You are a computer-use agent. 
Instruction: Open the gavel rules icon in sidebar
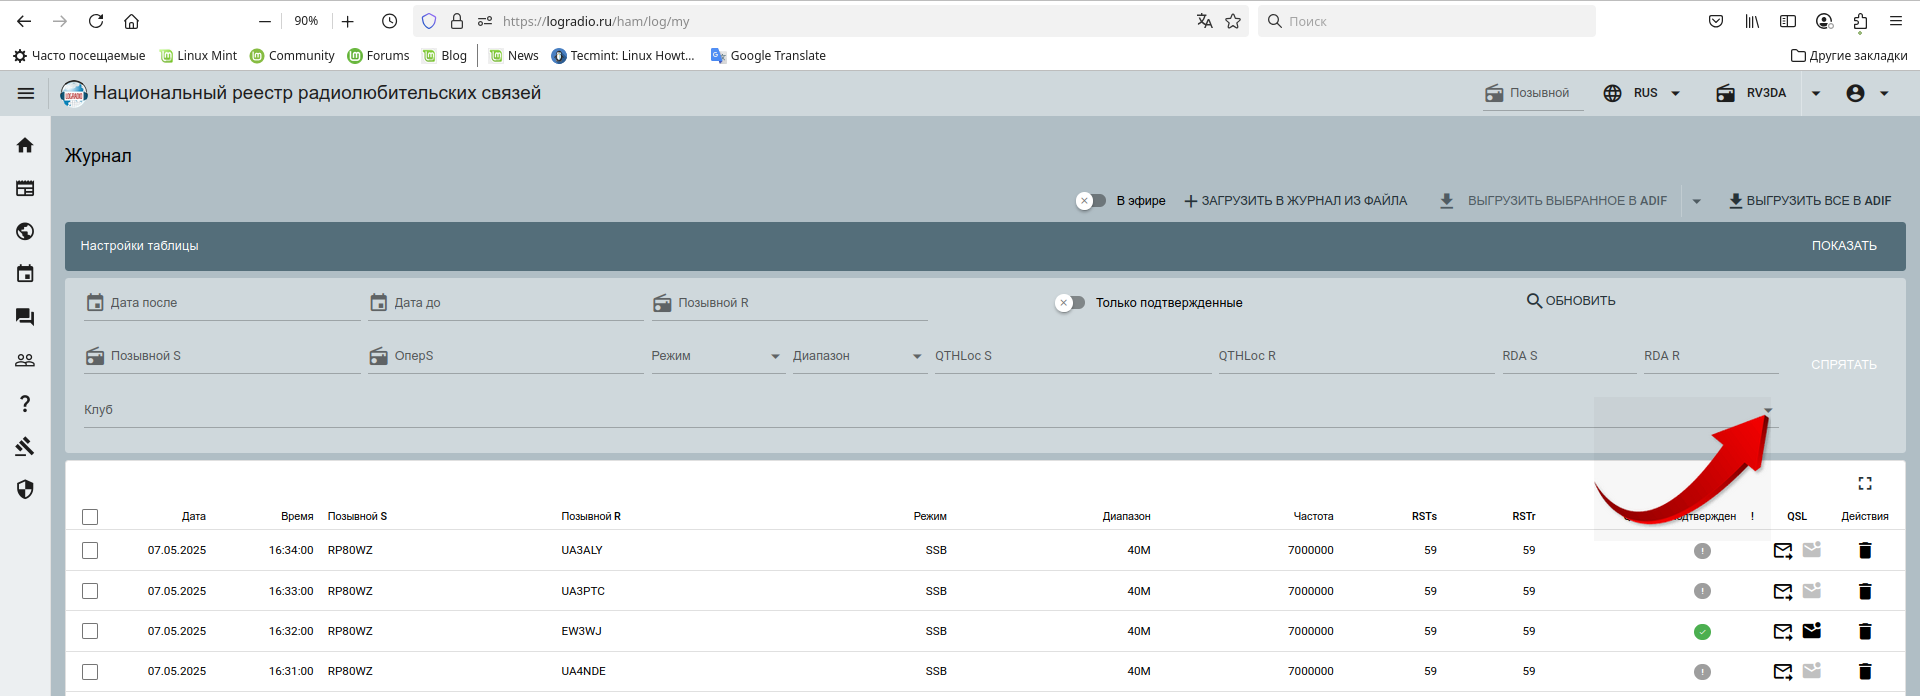25,446
